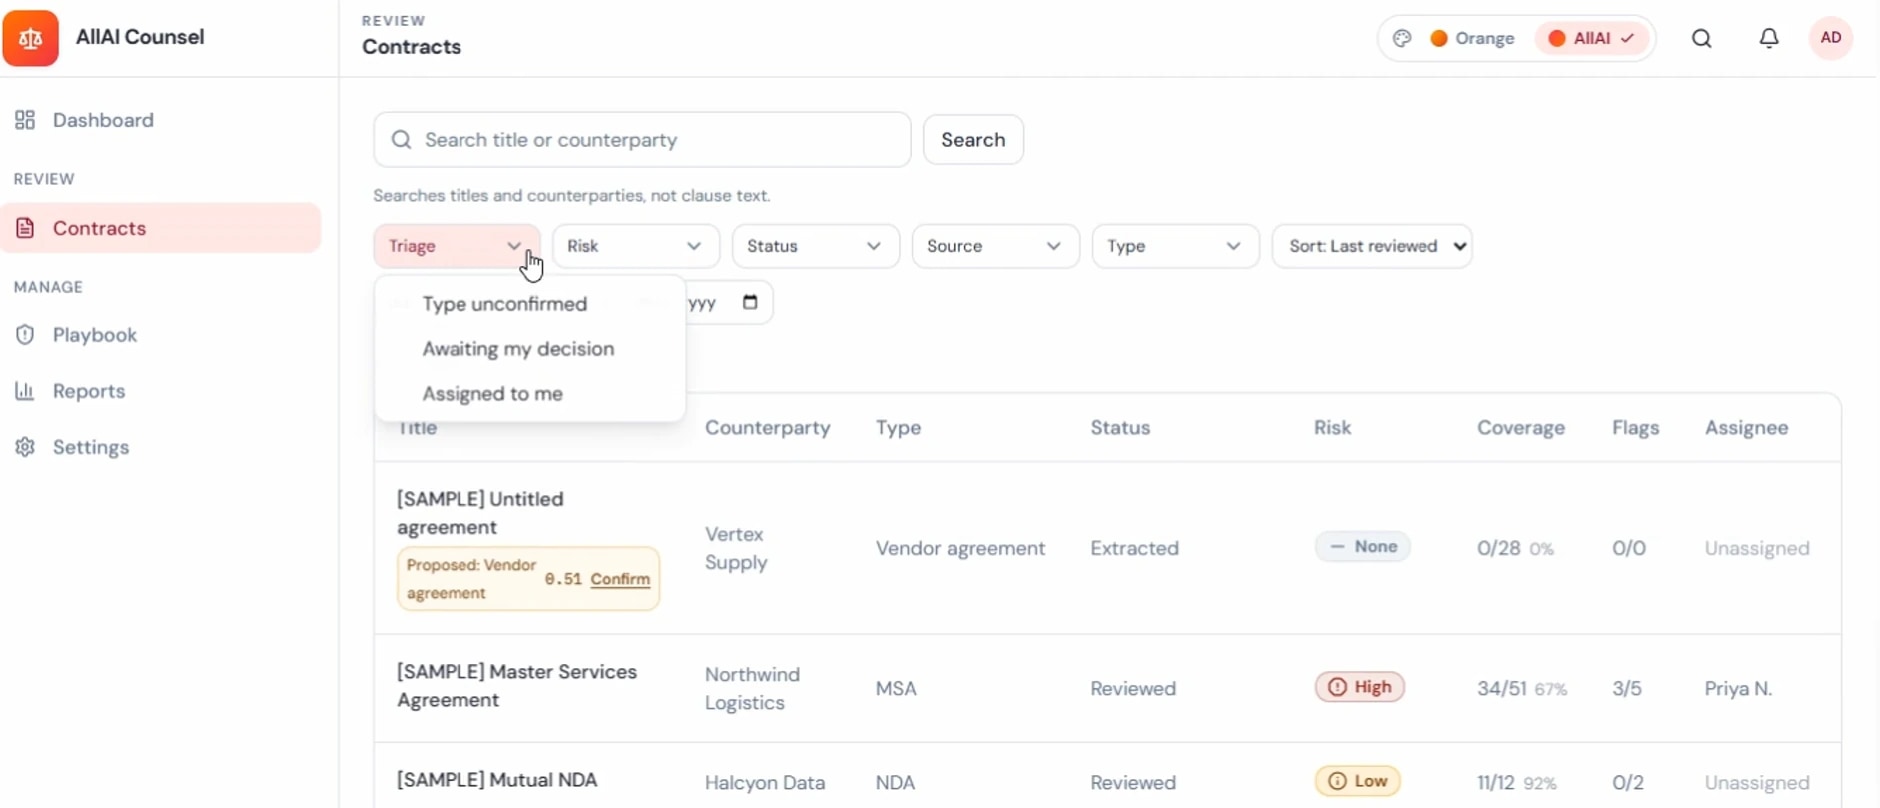Click the Low risk badge
The image size is (1880, 808).
tap(1357, 781)
